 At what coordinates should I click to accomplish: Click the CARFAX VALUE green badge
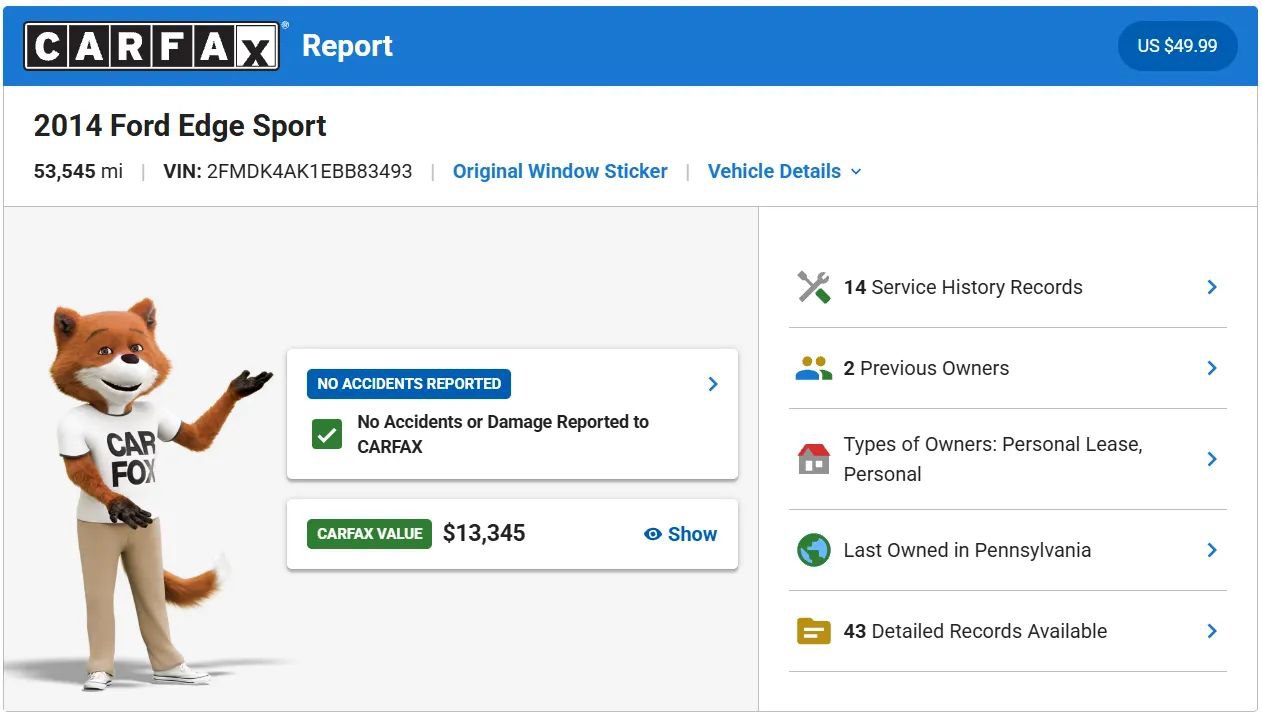point(370,534)
